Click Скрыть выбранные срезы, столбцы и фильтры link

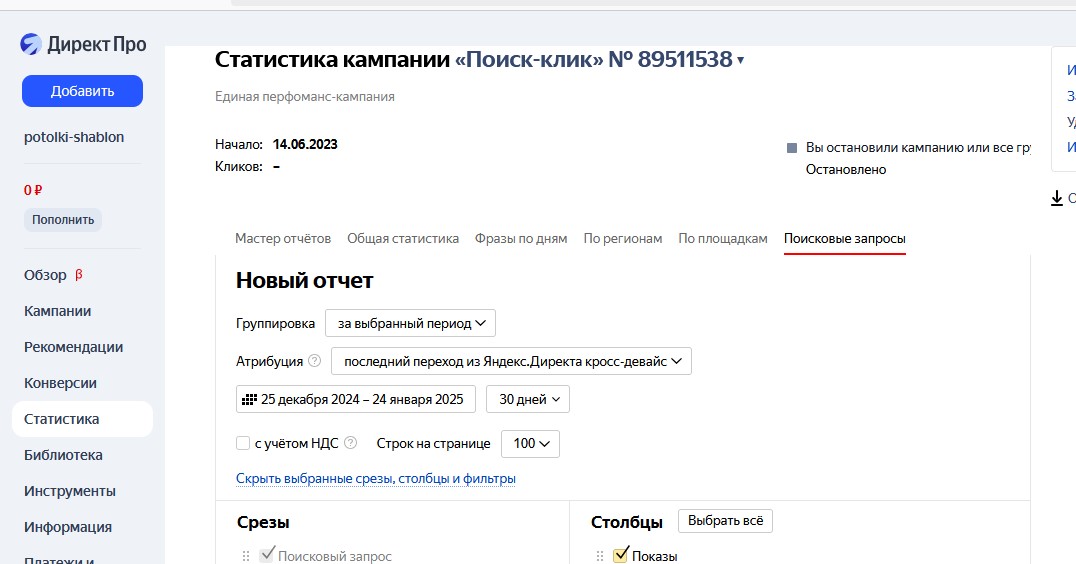coord(376,479)
